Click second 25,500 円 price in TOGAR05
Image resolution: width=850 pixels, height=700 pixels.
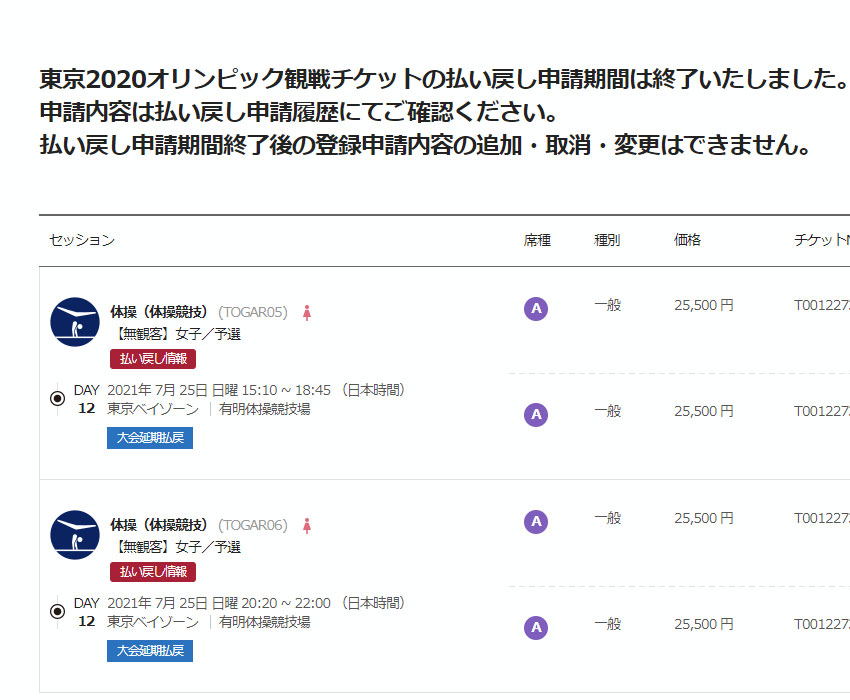704,412
